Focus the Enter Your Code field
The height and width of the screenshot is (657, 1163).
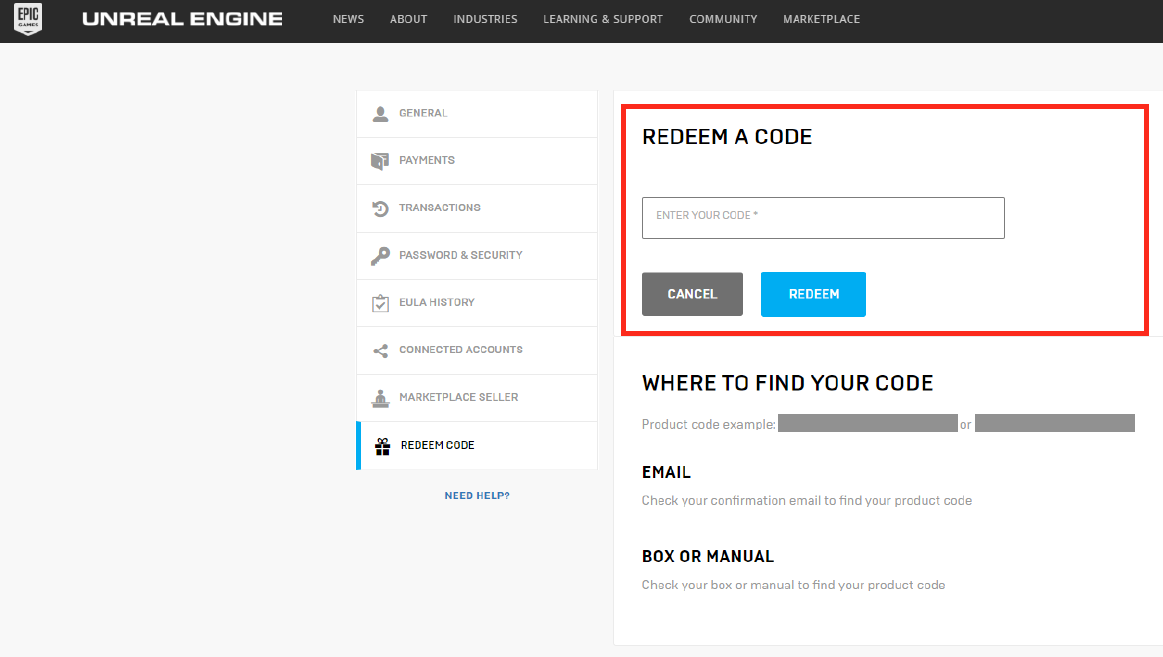[x=823, y=218]
